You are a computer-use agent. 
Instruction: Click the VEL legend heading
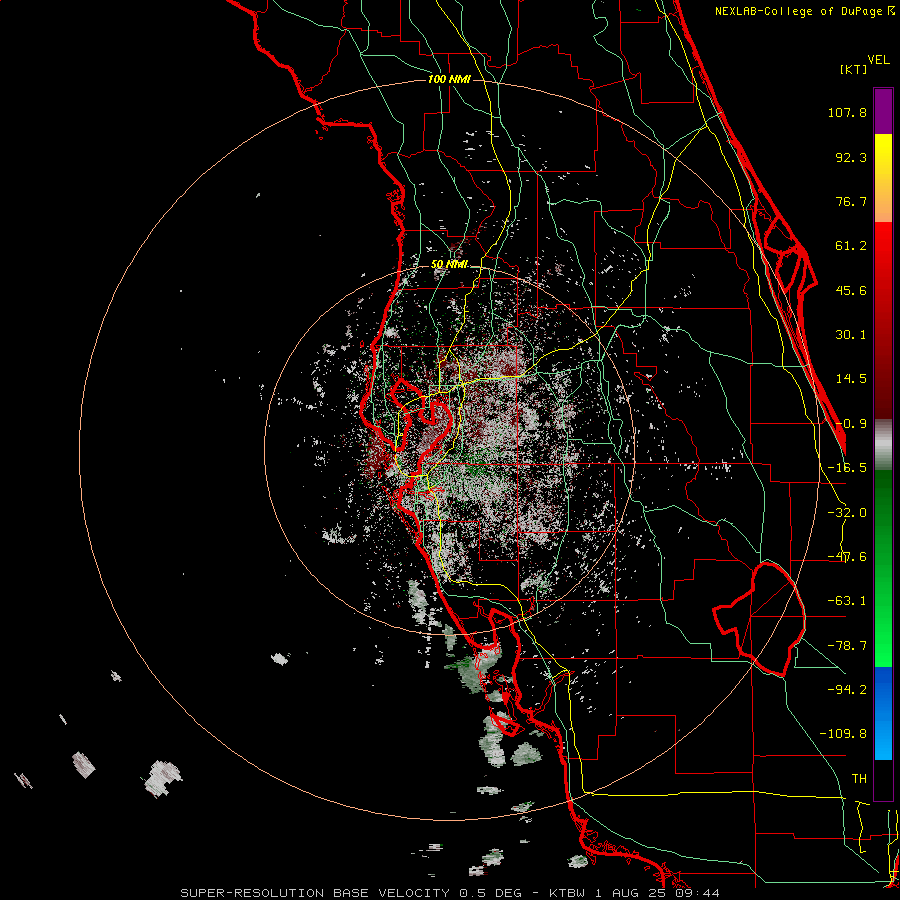click(x=878, y=60)
